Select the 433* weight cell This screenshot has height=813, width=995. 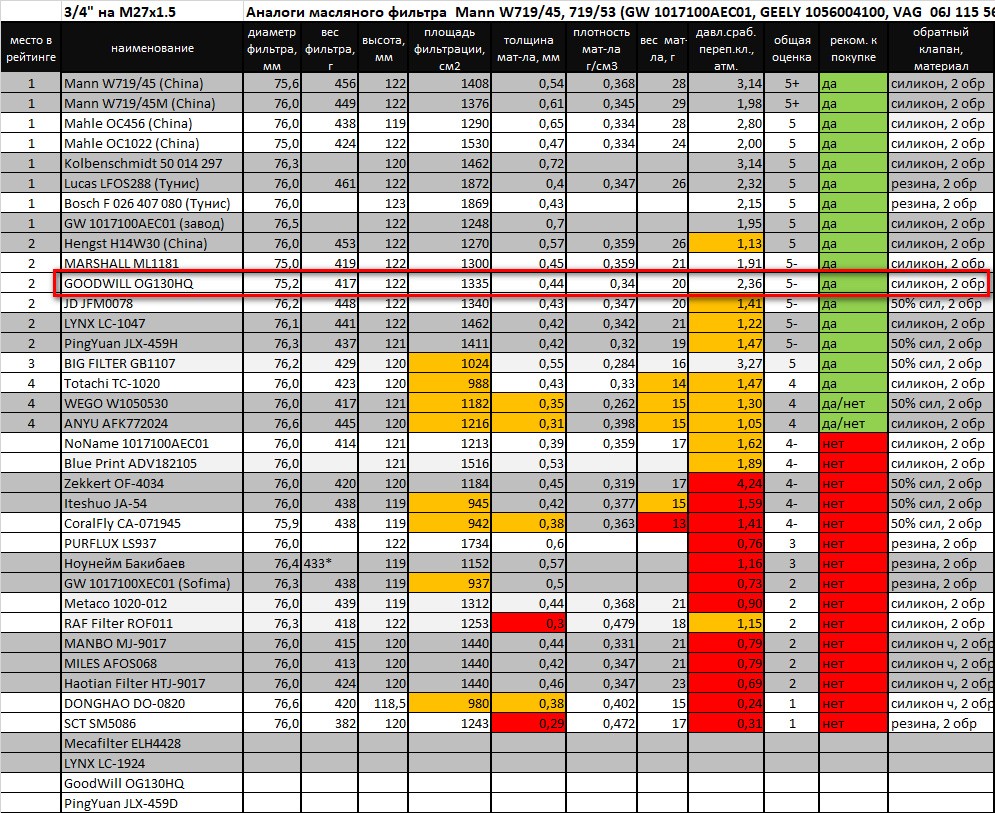pyautogui.click(x=330, y=563)
